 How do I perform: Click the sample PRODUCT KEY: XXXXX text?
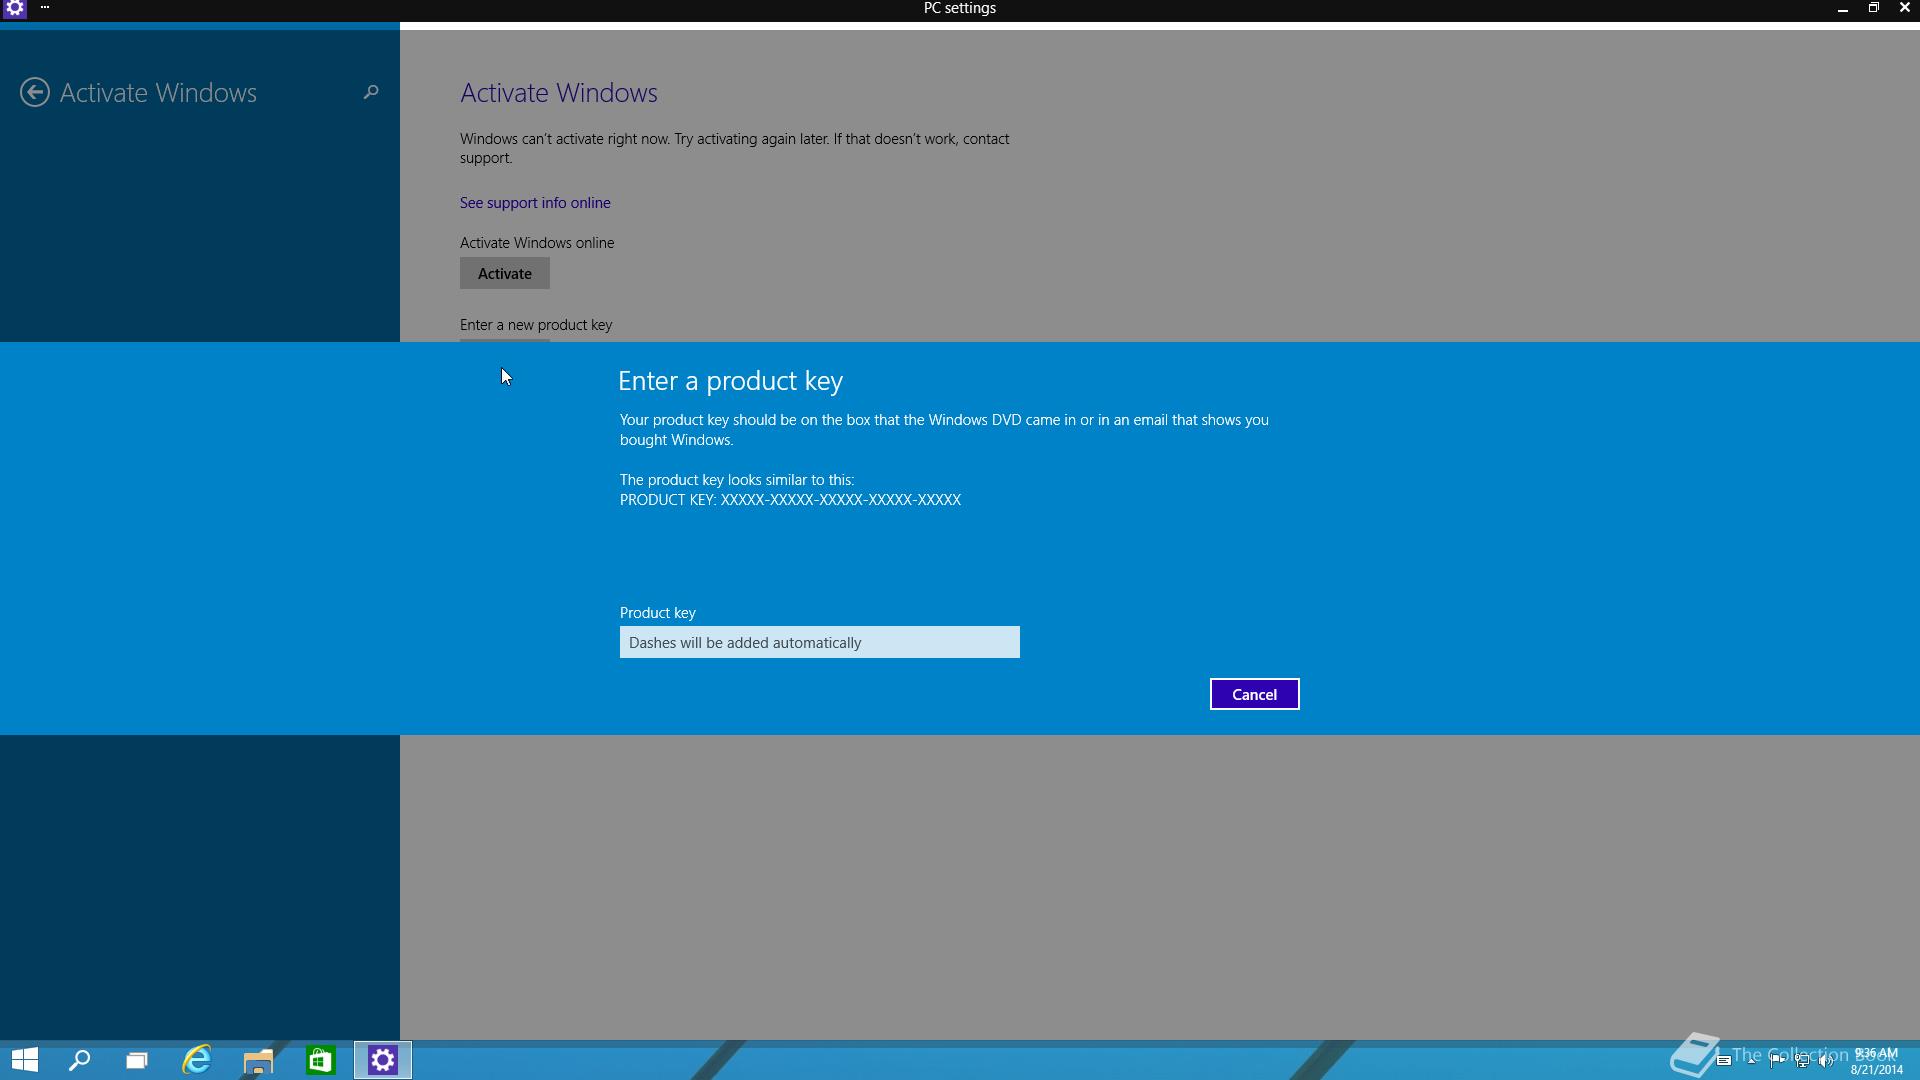coord(790,500)
